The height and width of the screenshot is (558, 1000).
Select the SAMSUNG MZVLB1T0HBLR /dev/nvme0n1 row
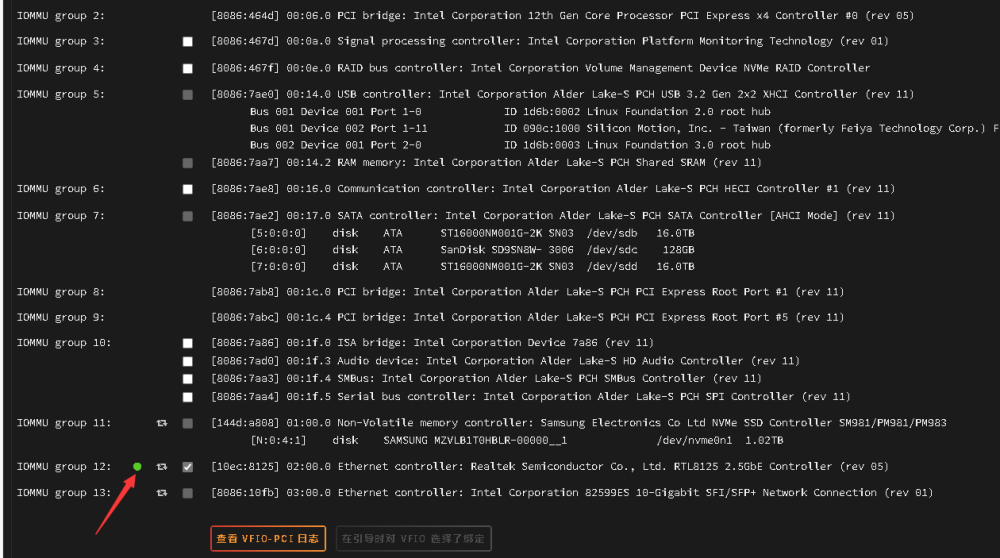click(x=517, y=440)
